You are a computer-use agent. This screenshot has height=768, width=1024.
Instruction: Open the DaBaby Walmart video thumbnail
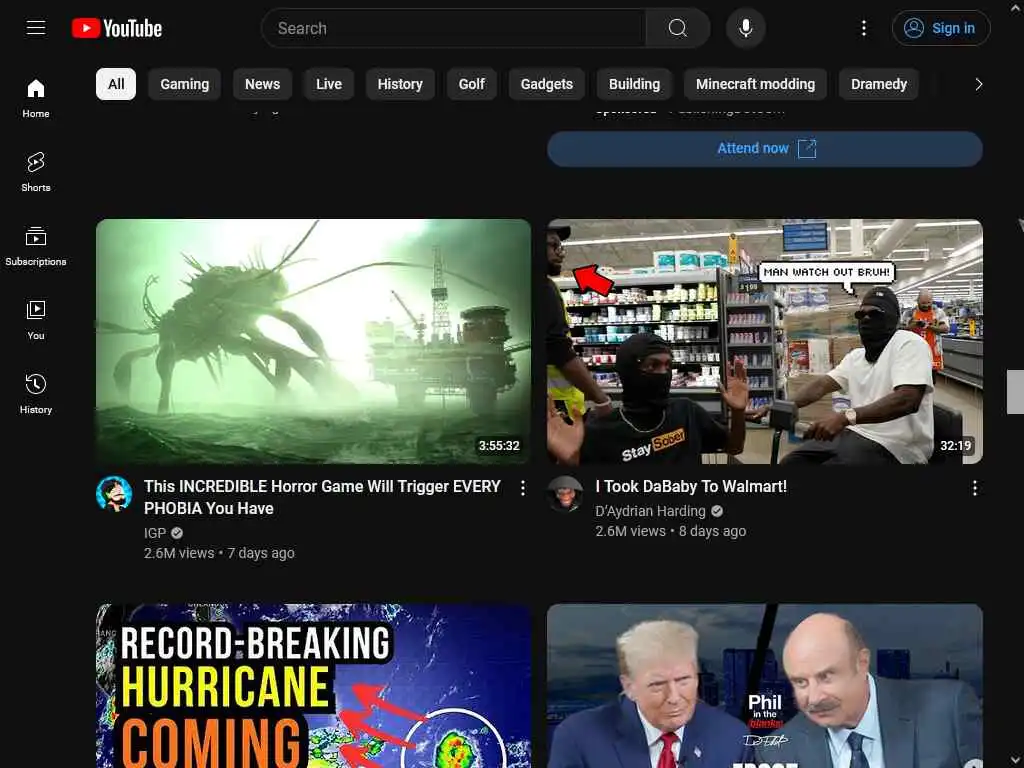coord(765,342)
